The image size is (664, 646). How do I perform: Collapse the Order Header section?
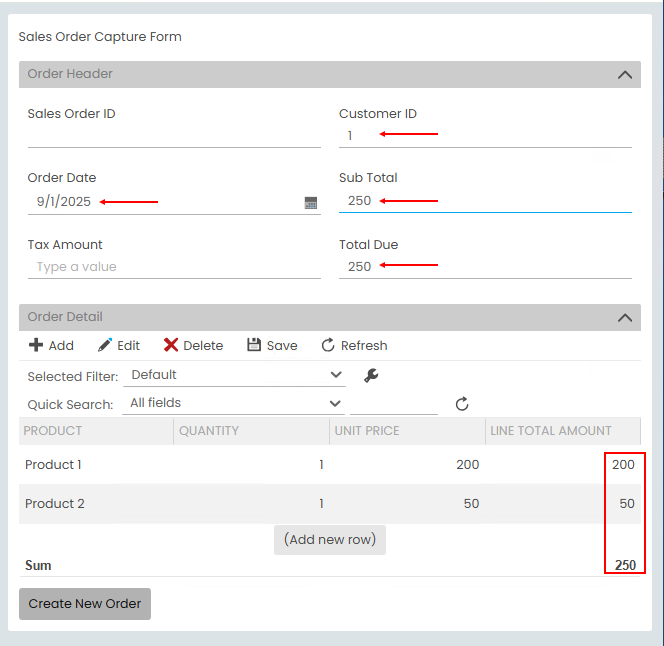click(x=625, y=74)
